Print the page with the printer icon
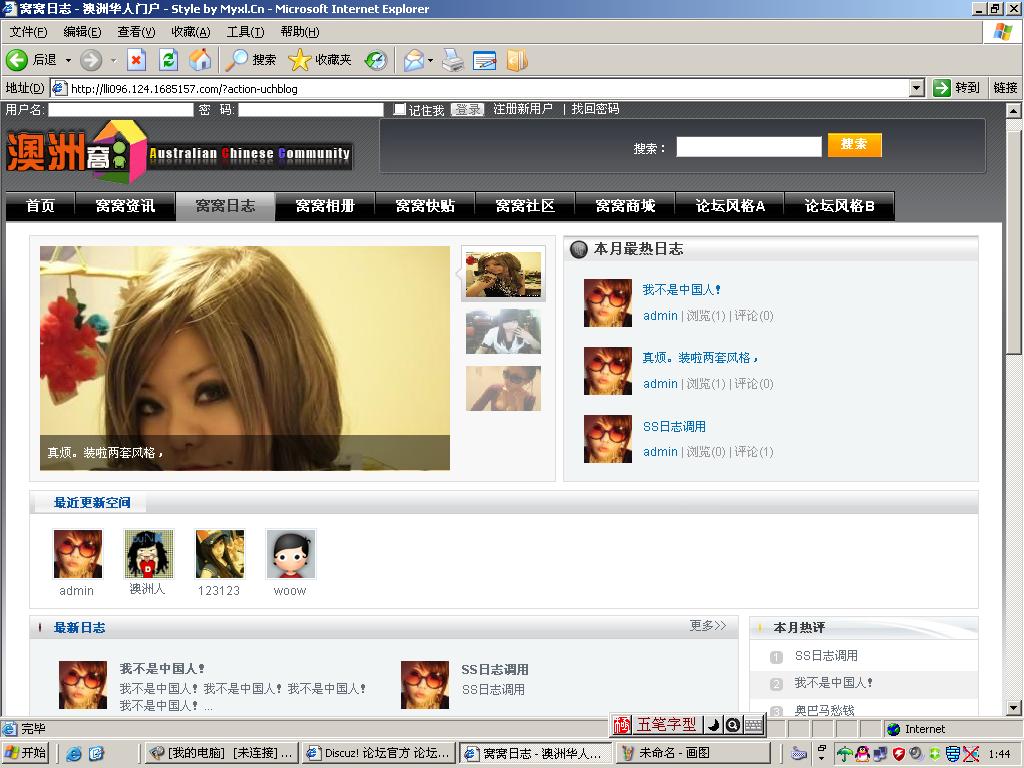 point(453,60)
